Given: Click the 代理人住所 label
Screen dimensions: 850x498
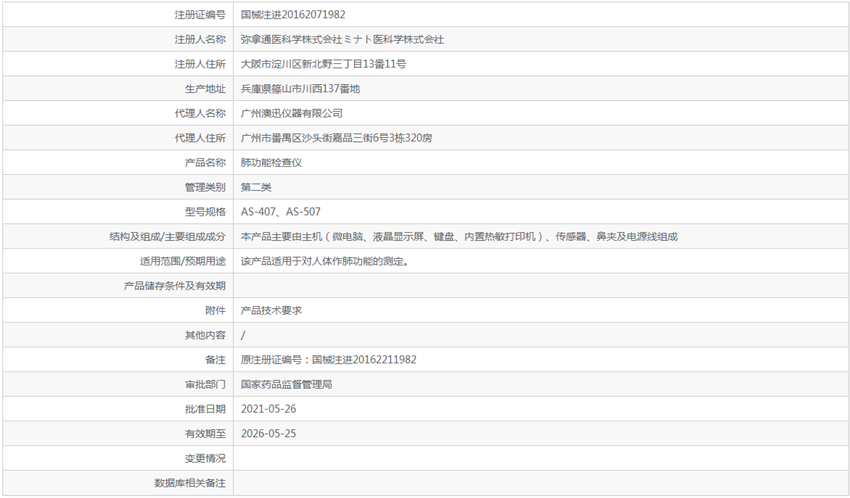Looking at the screenshot, I should tap(200, 138).
